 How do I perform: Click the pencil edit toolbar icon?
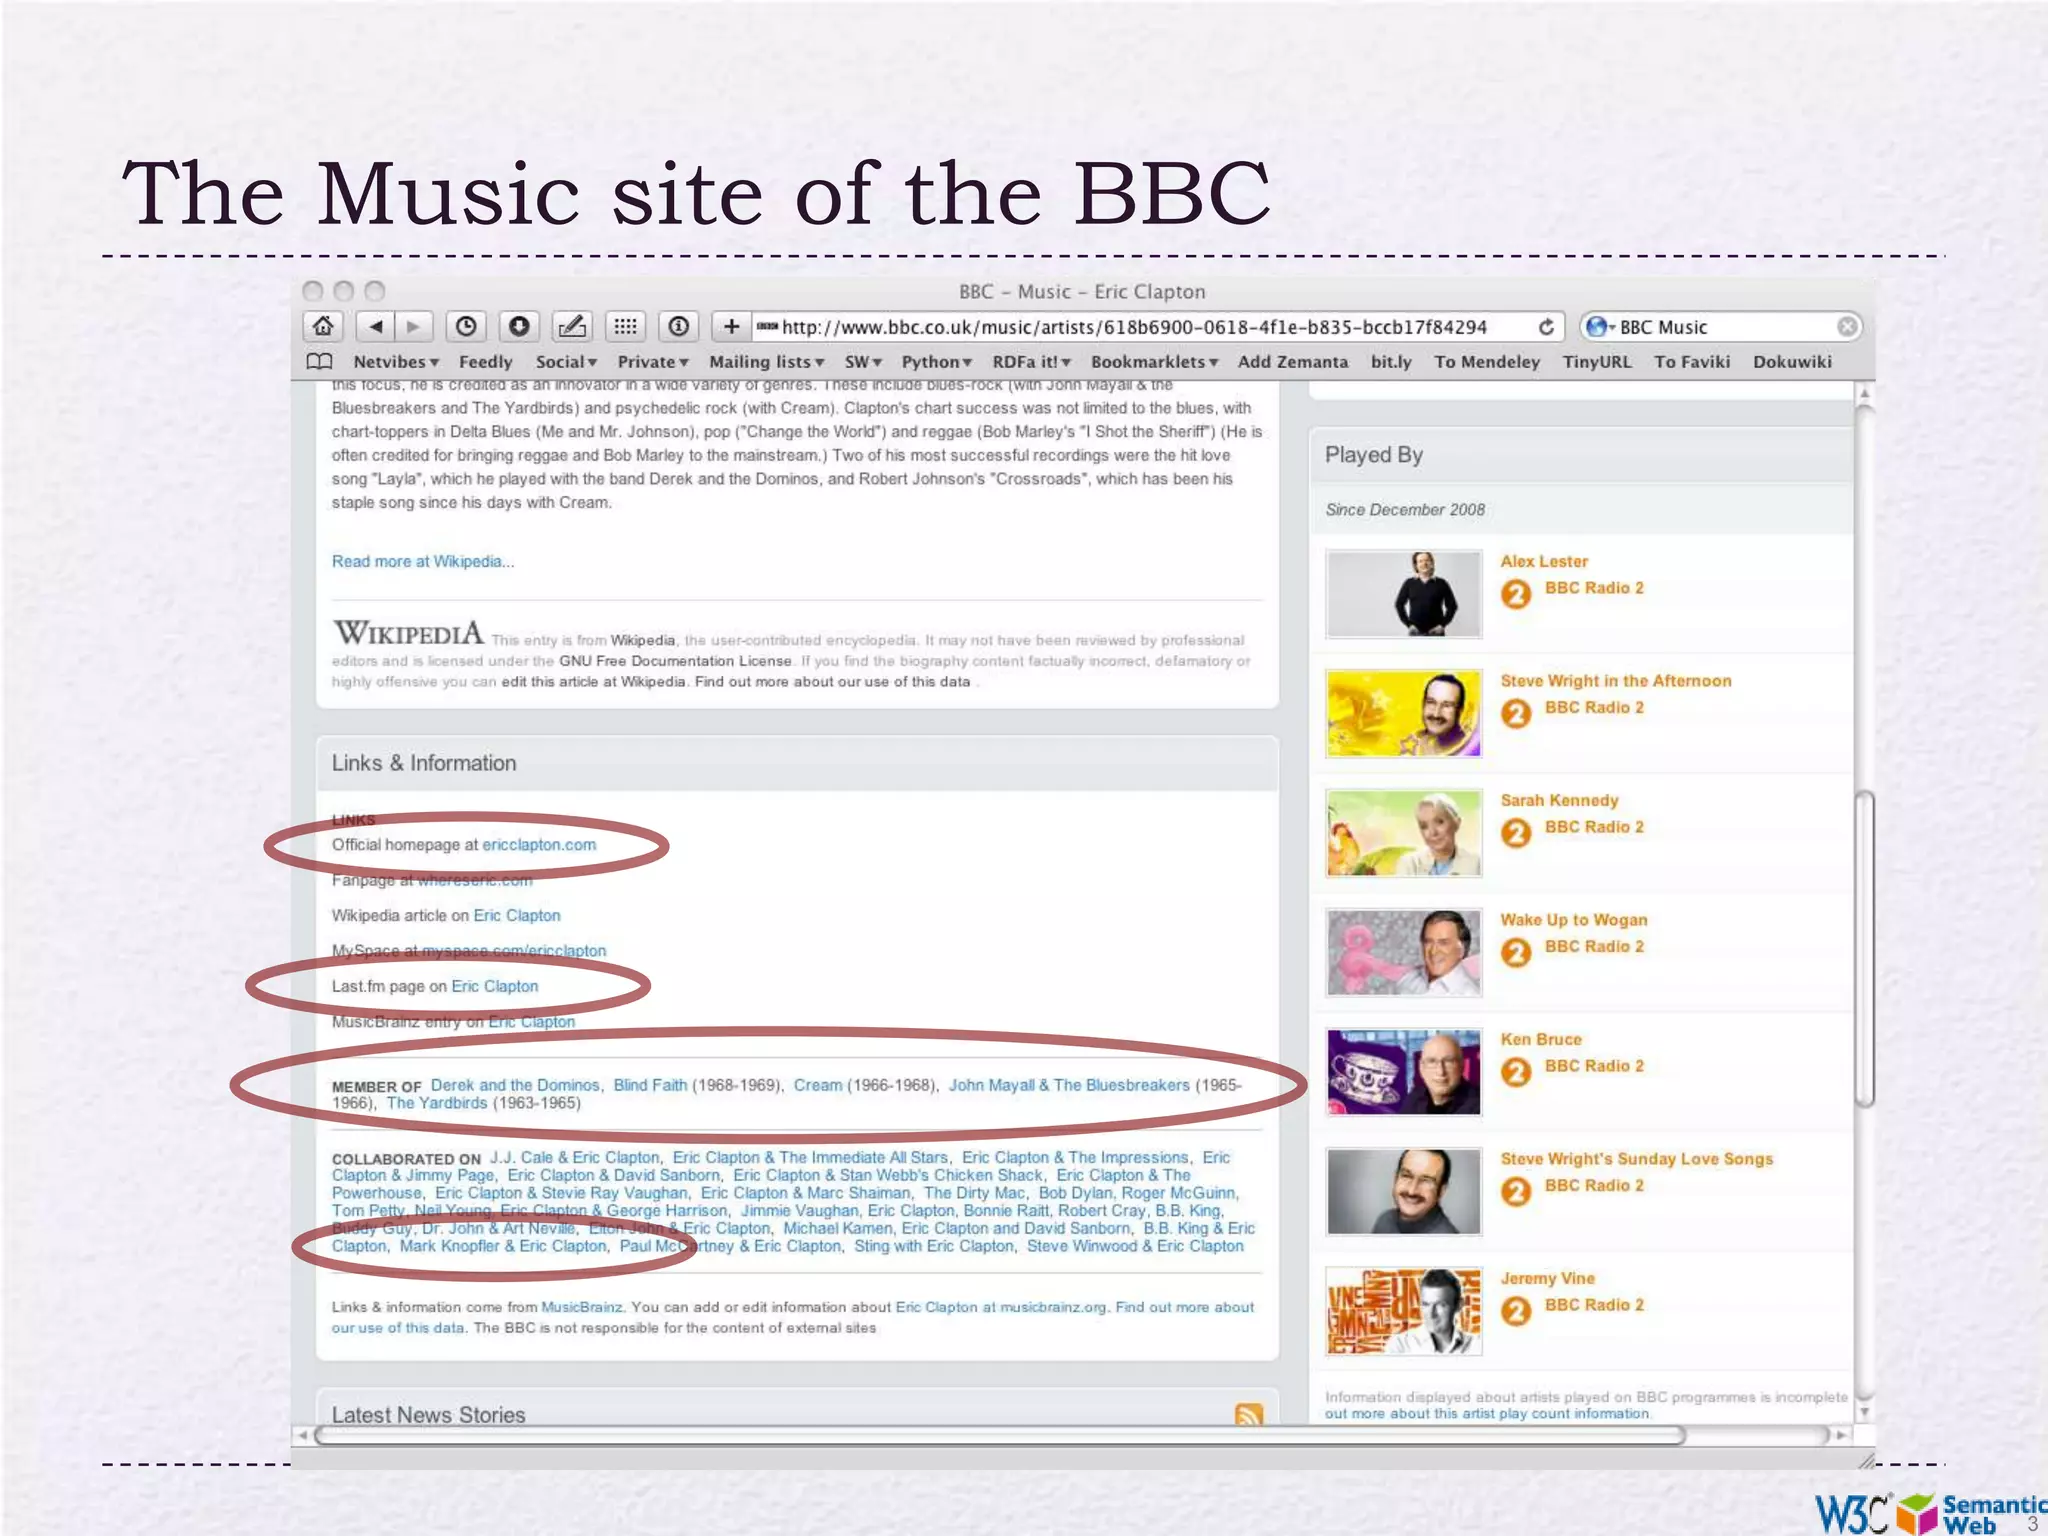(x=571, y=326)
